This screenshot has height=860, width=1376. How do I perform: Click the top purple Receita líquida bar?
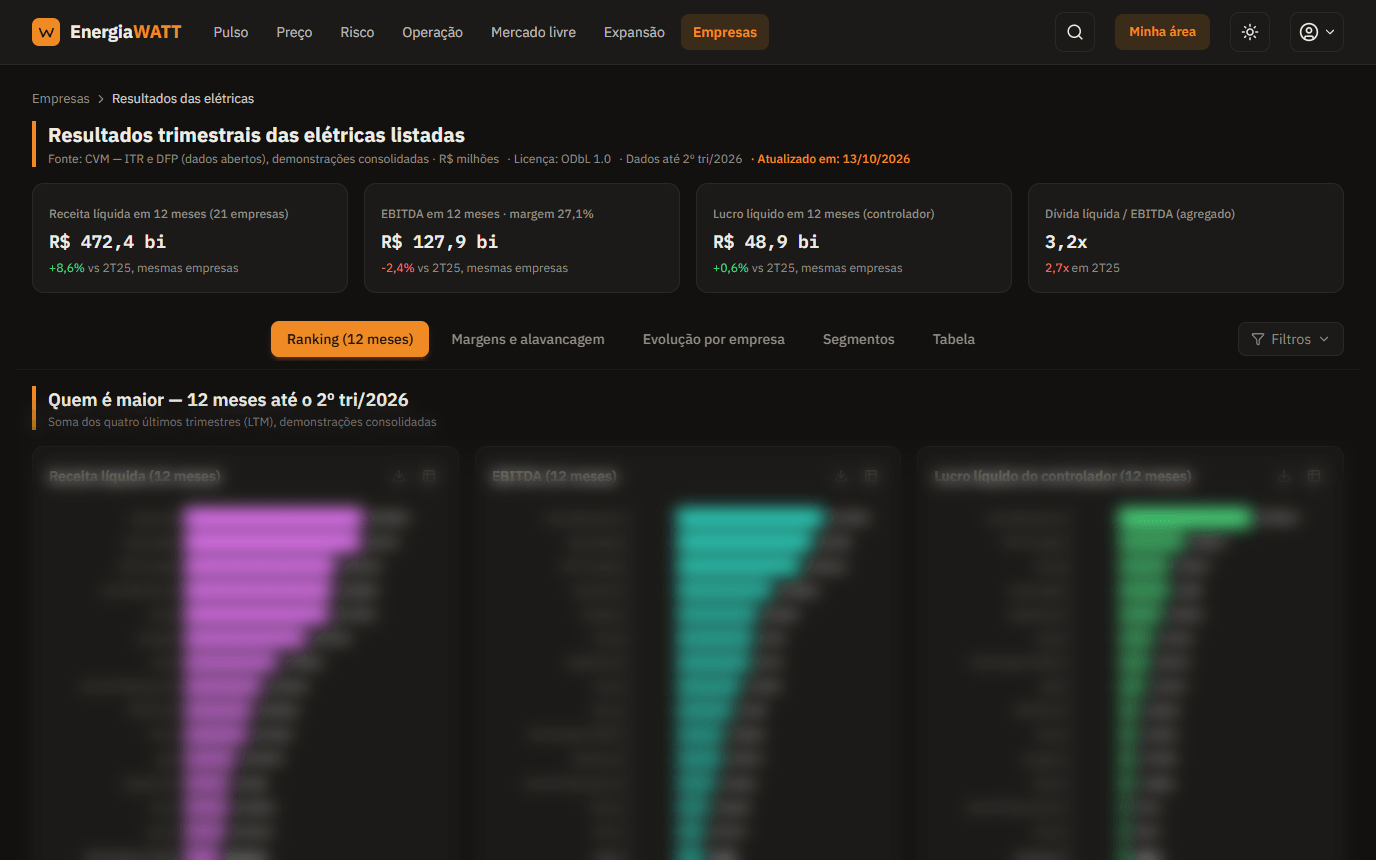[273, 520]
